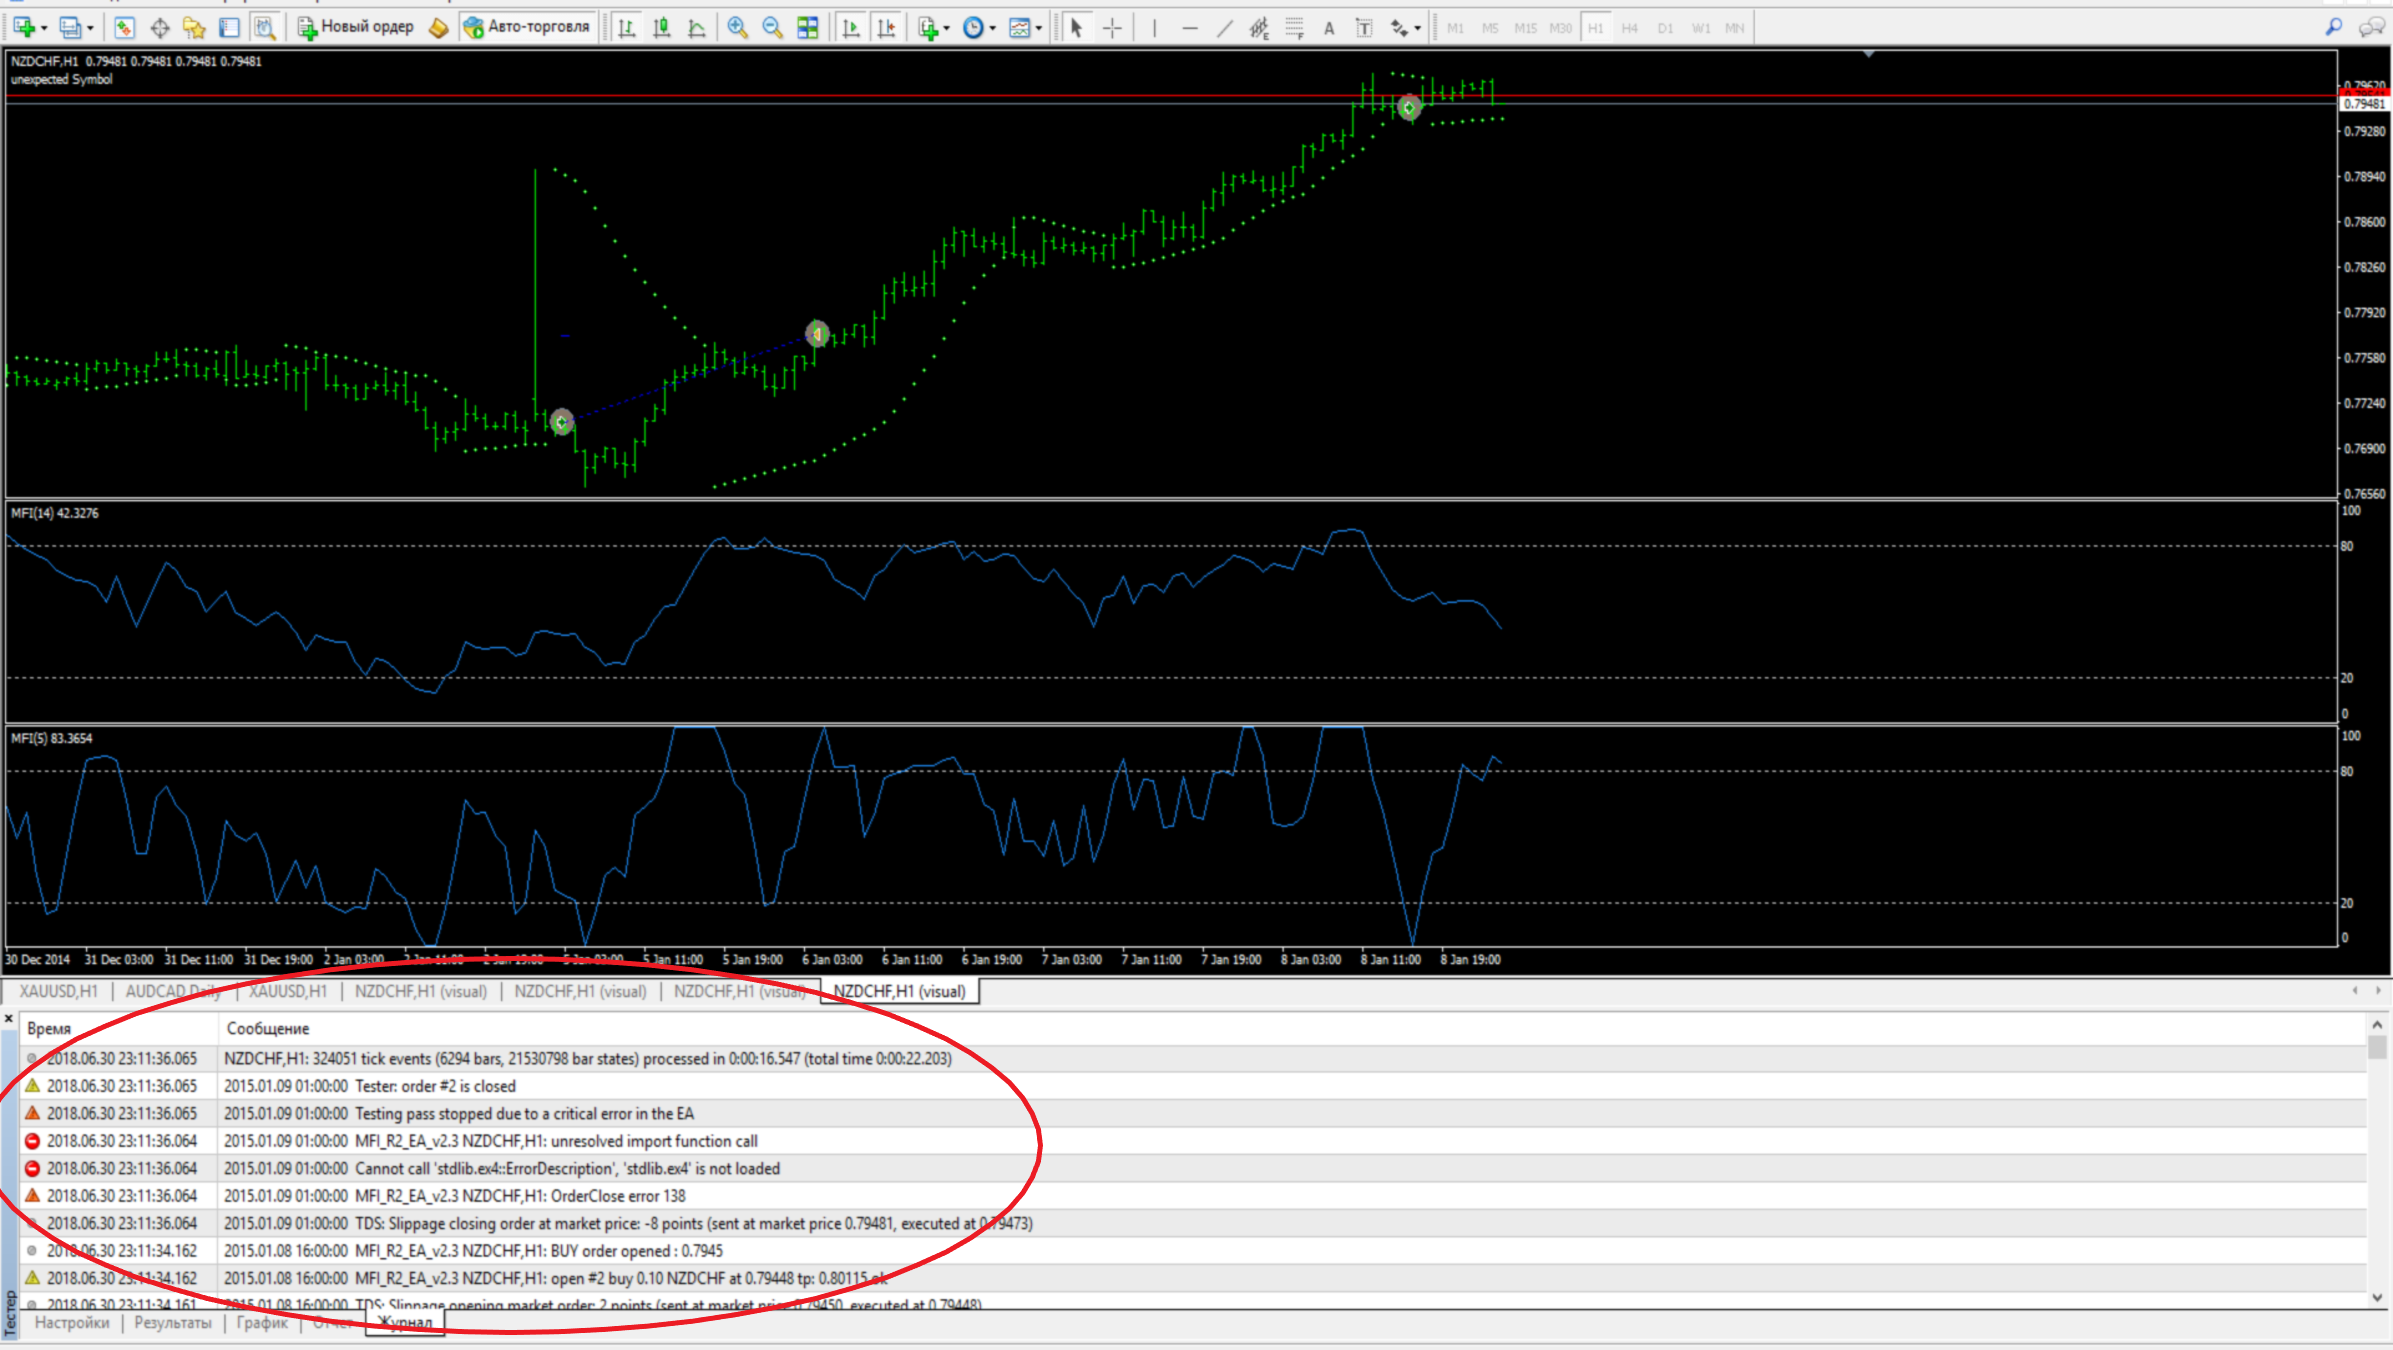
Task: Toggle the H1 timeframe button
Action: (1595, 28)
